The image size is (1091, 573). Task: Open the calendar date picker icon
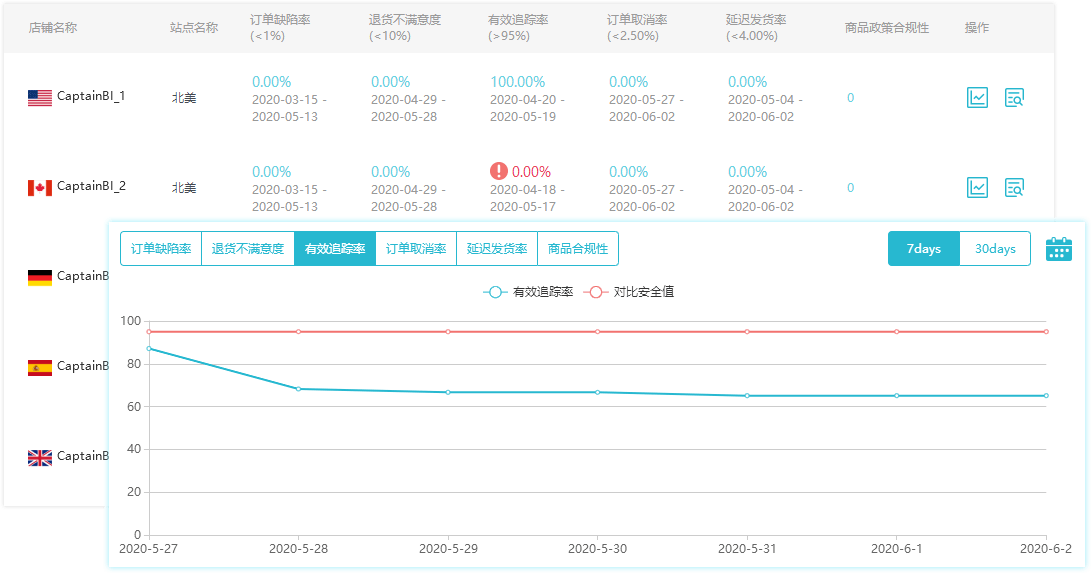pyautogui.click(x=1058, y=249)
